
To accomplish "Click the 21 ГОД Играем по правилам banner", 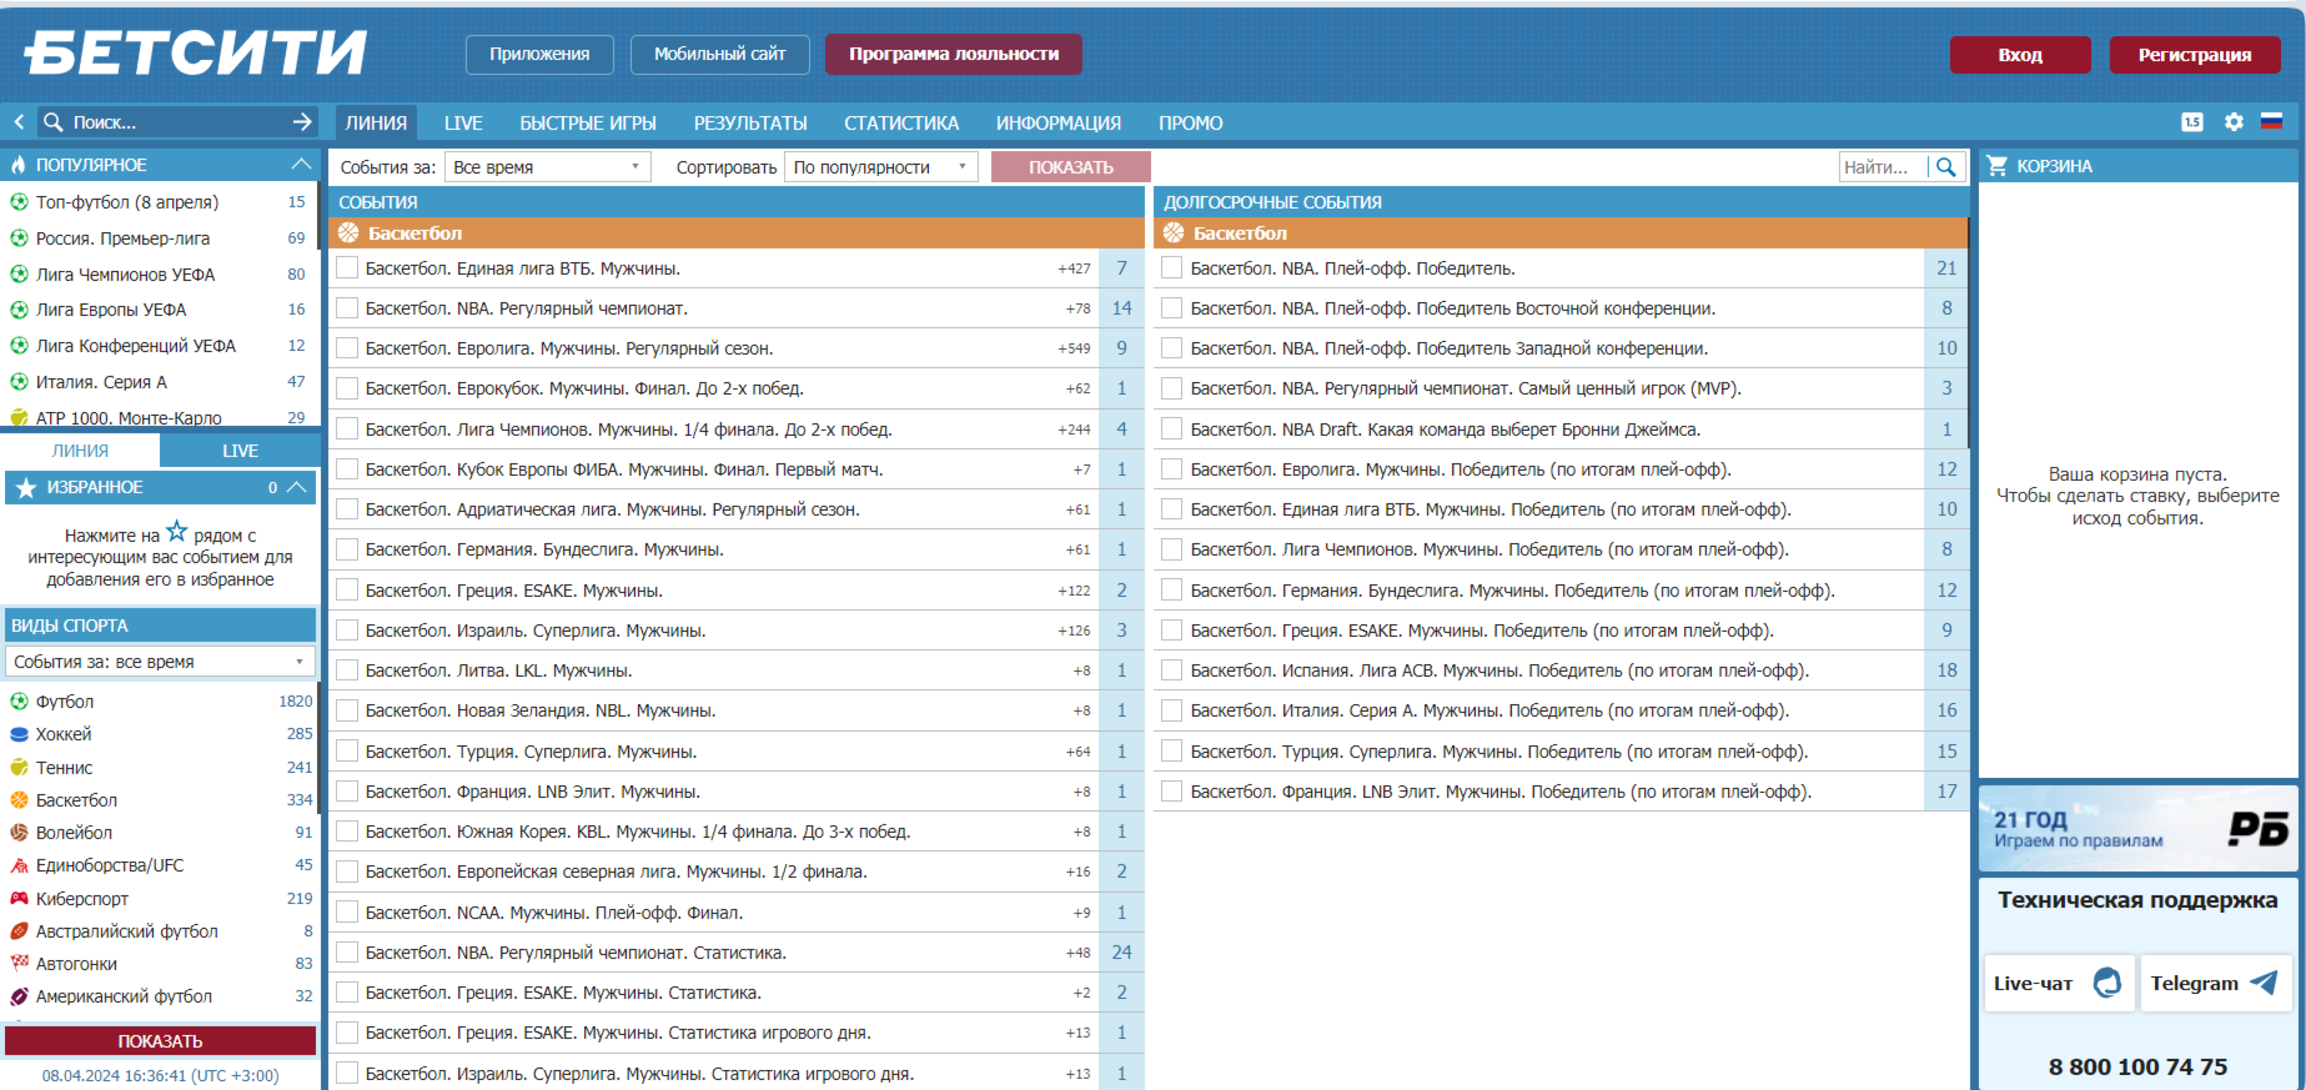I will tap(2138, 829).
